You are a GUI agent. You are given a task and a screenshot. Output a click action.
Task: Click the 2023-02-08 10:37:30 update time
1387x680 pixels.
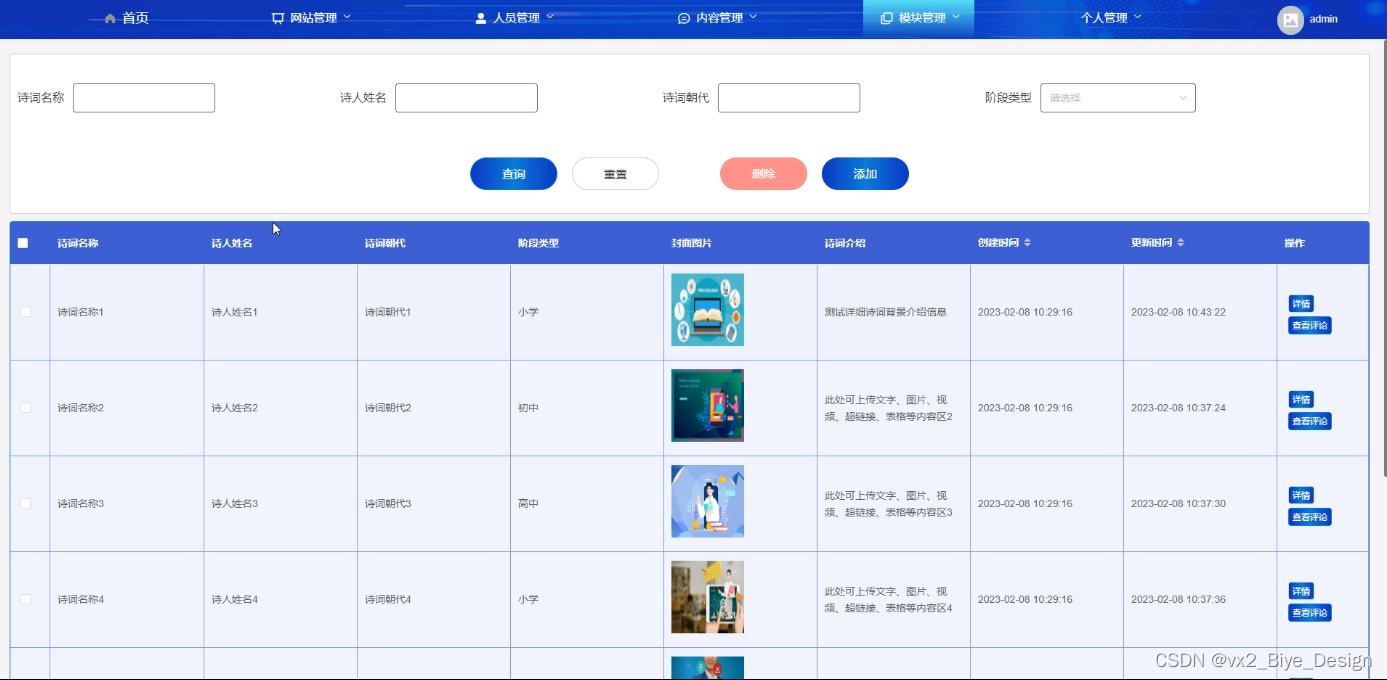tap(1178, 504)
